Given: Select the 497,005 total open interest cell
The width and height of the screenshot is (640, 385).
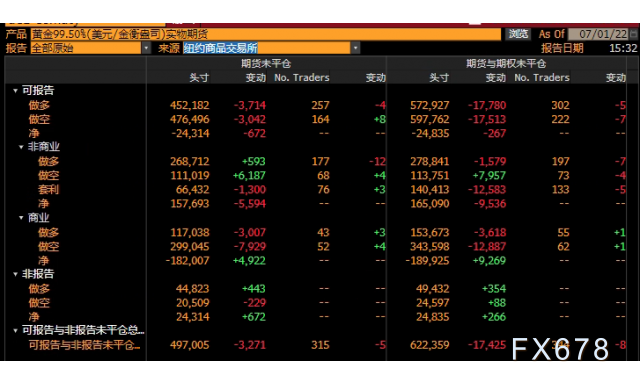Looking at the screenshot, I should [x=189, y=345].
